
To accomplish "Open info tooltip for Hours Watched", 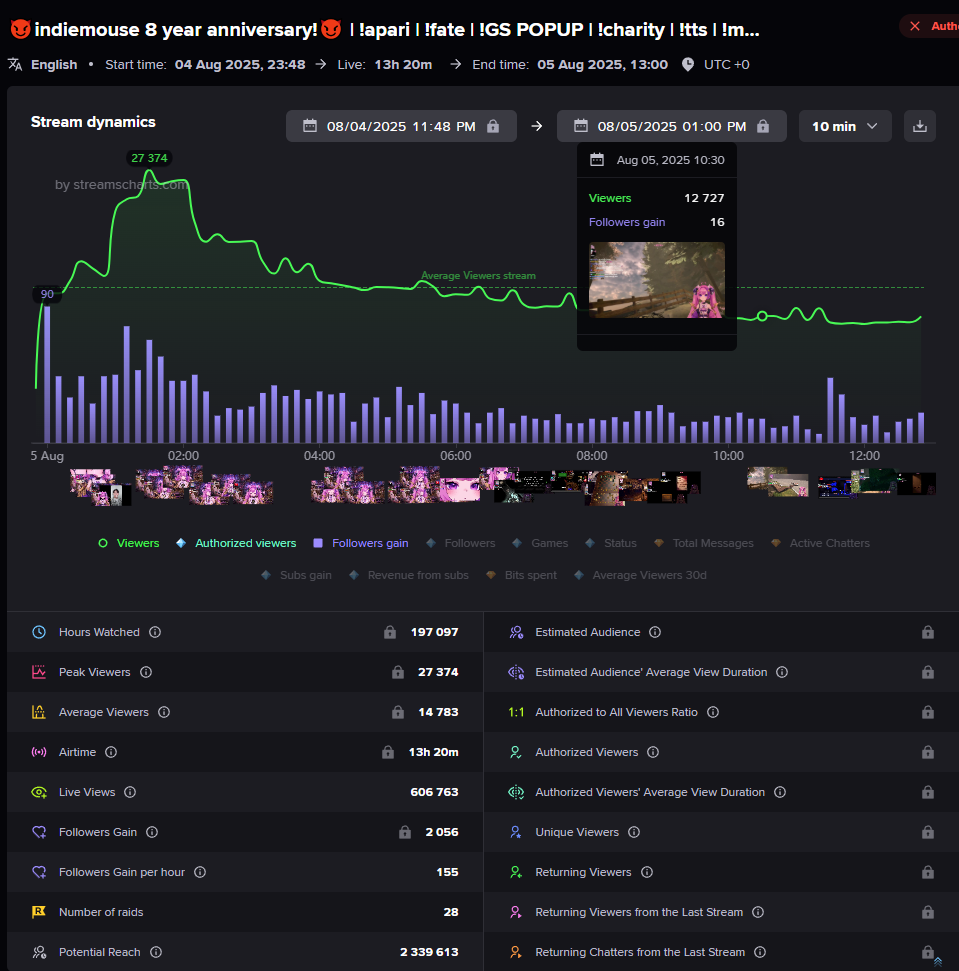I will 155,632.
